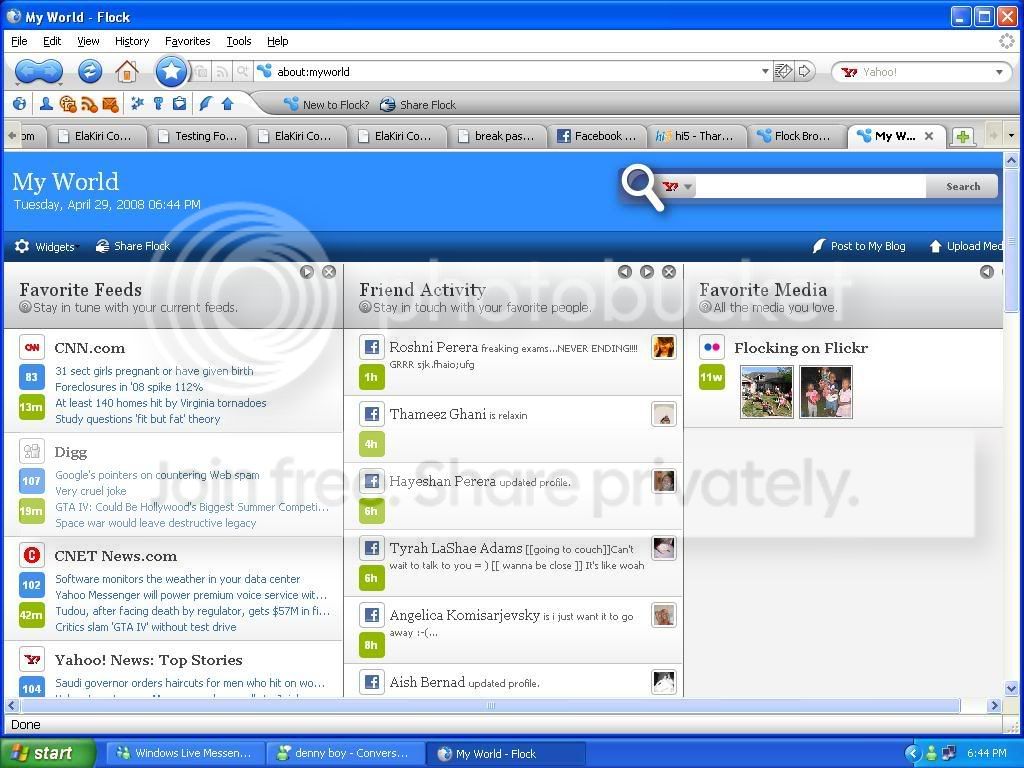The width and height of the screenshot is (1024, 768).
Task: Reload the page with the Refresh button
Action: tap(90, 71)
